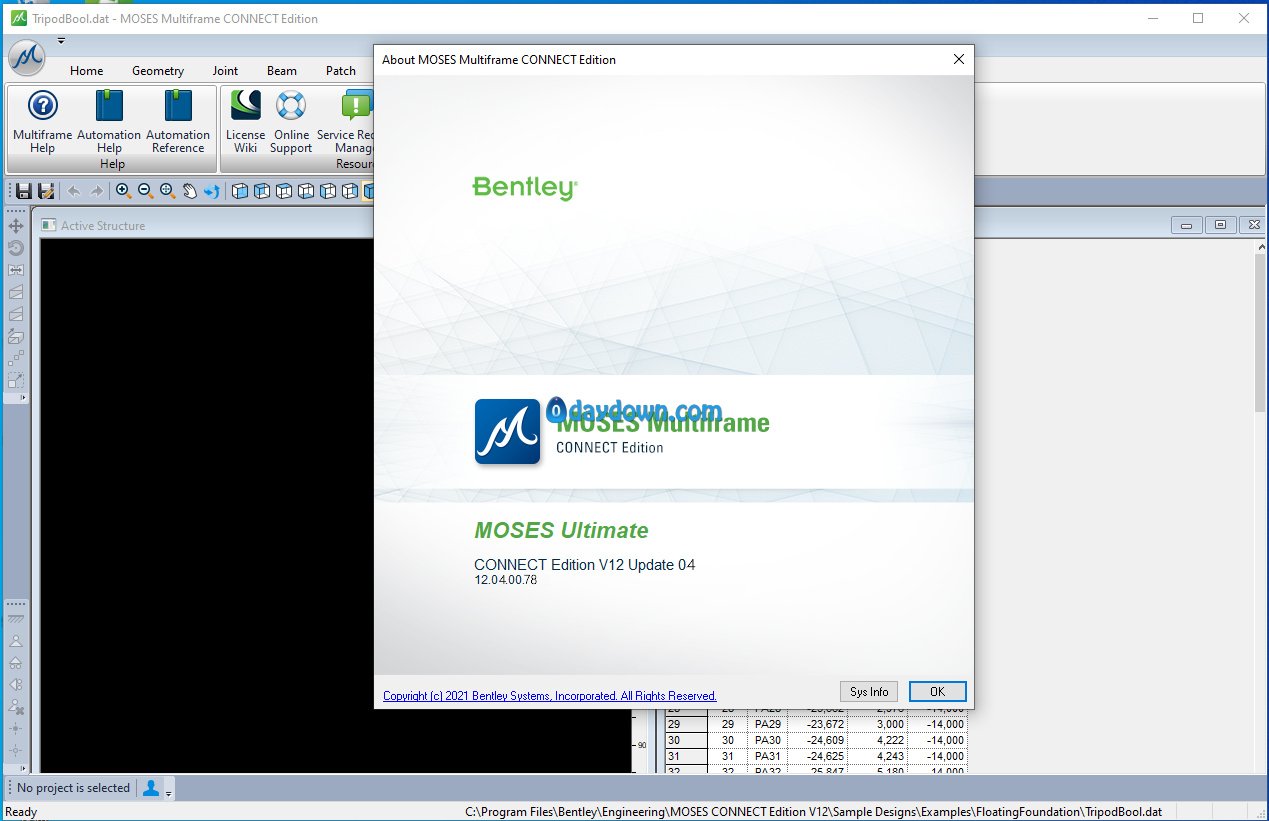Screen dimensions: 1269x821
Task: Select the Duplicate diagonal squares tool
Action: click(16, 358)
